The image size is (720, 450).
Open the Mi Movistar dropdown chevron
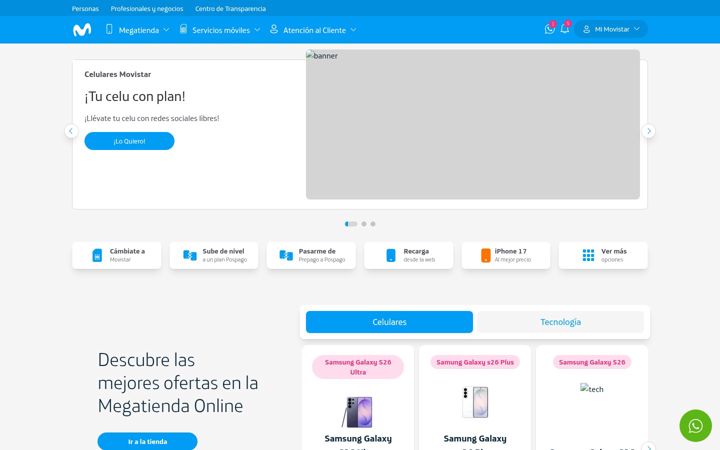(636, 29)
